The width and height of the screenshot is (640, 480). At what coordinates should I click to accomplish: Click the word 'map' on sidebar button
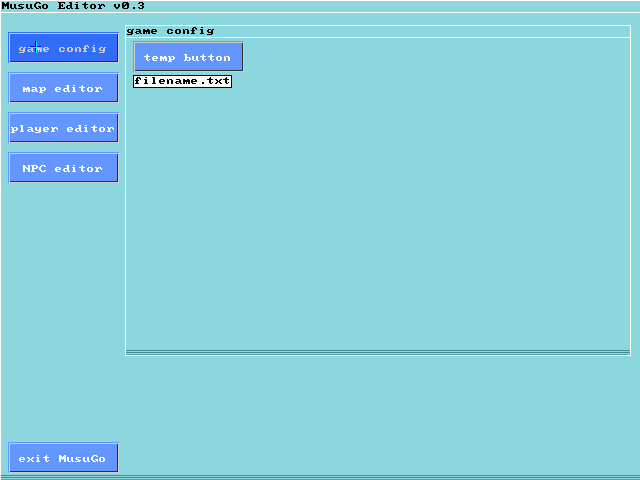[x=34, y=88]
